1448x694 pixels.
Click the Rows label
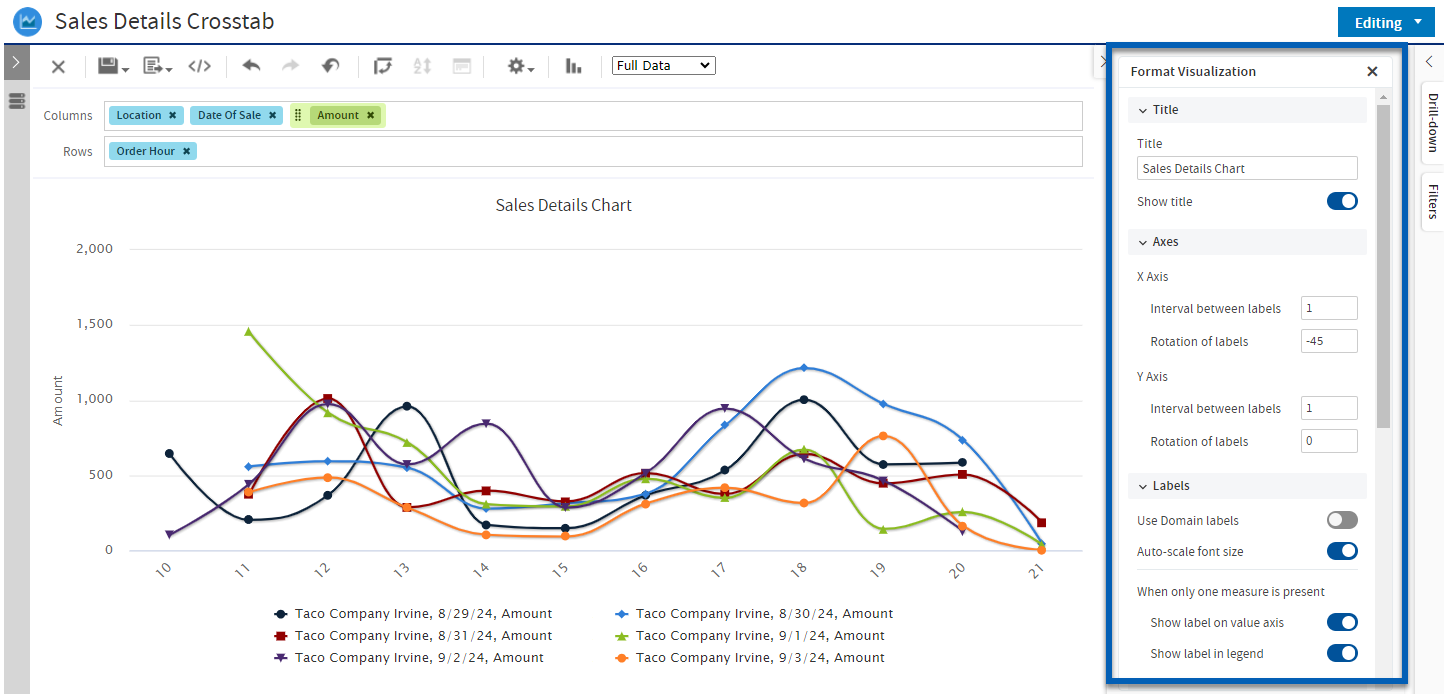click(78, 152)
